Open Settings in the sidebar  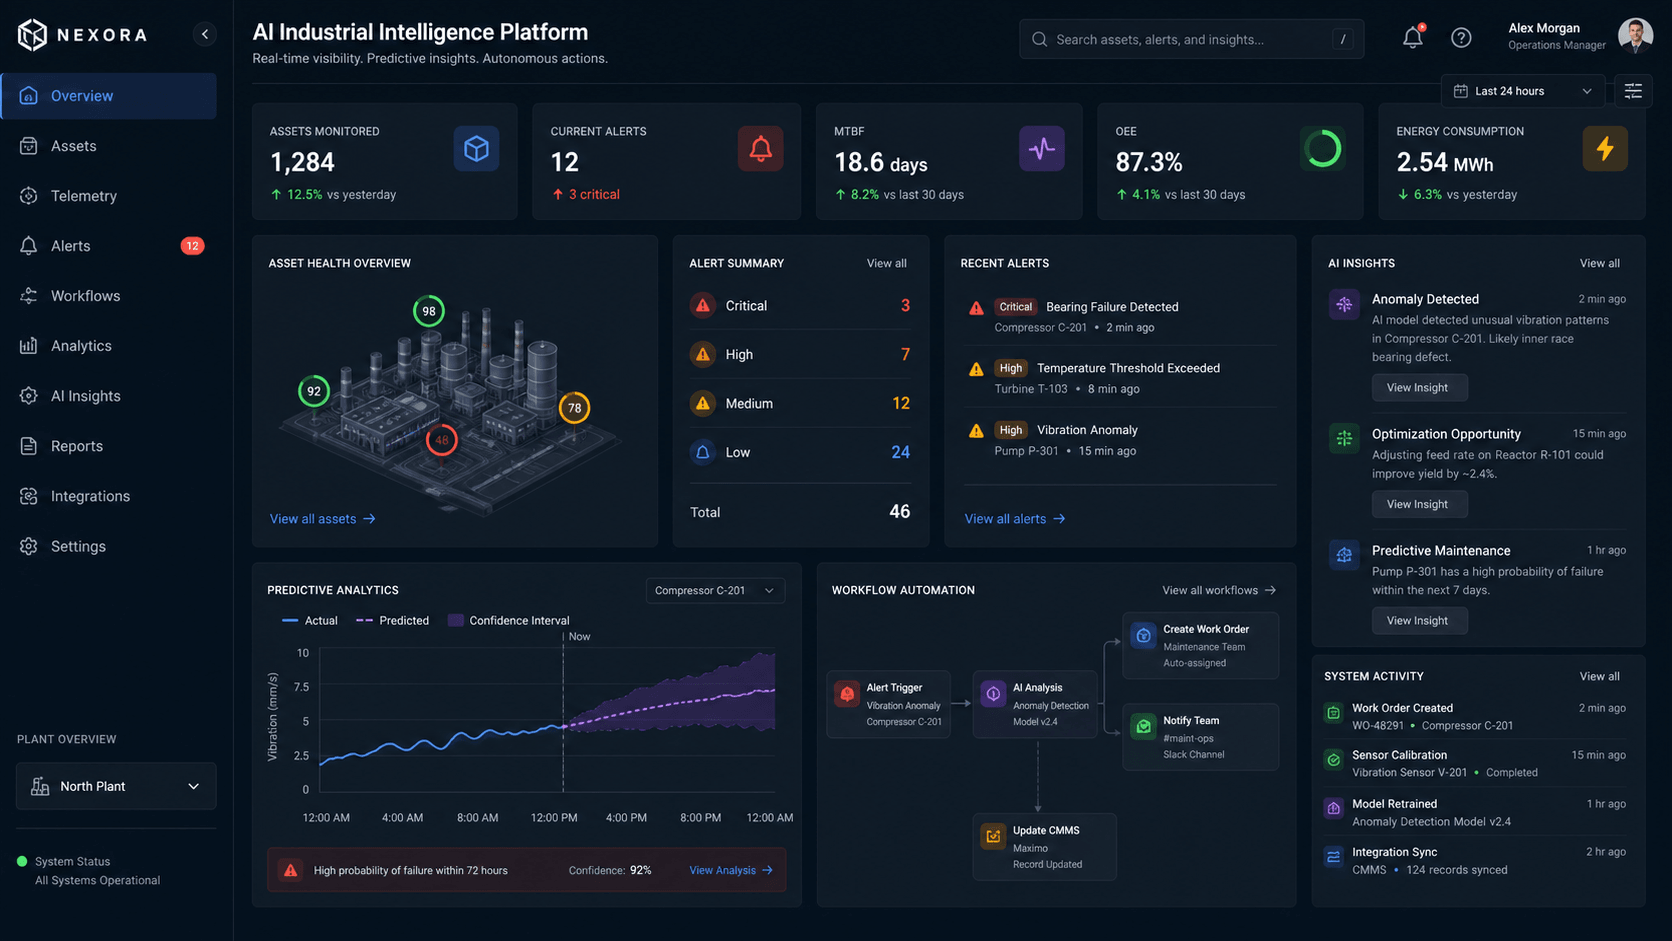(109, 546)
